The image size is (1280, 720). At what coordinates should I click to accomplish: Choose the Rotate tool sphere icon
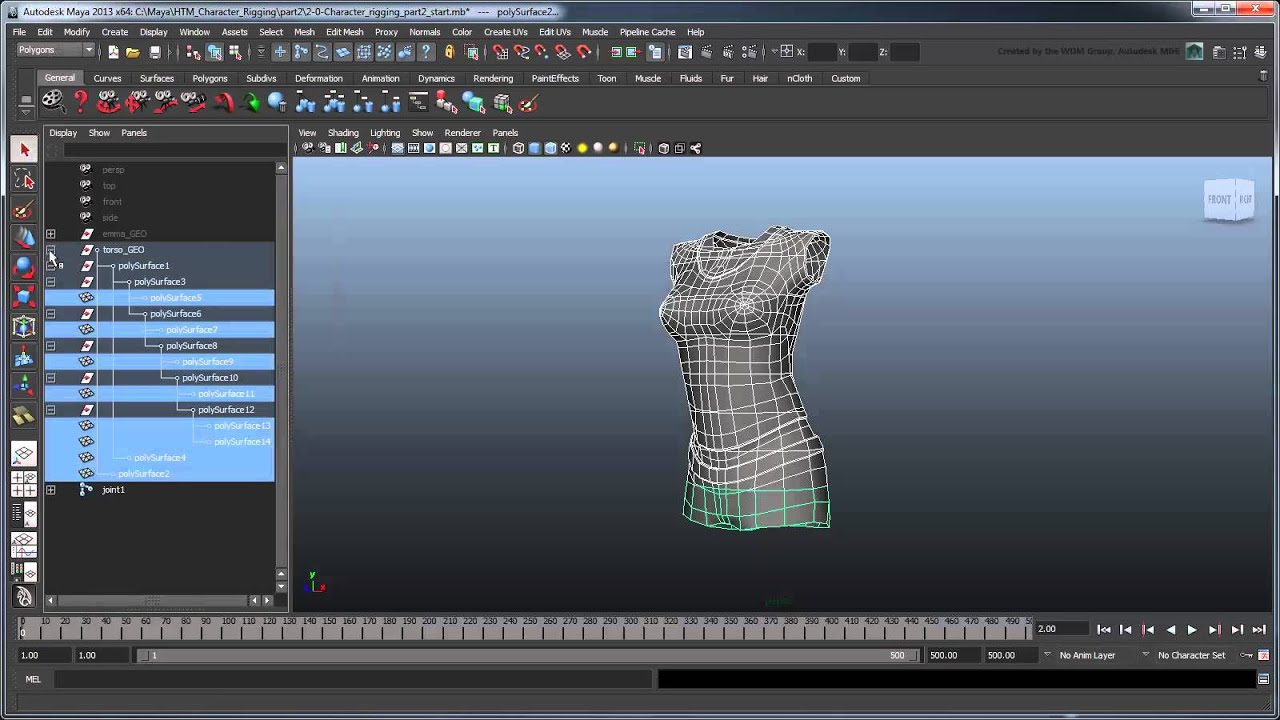tap(24, 267)
